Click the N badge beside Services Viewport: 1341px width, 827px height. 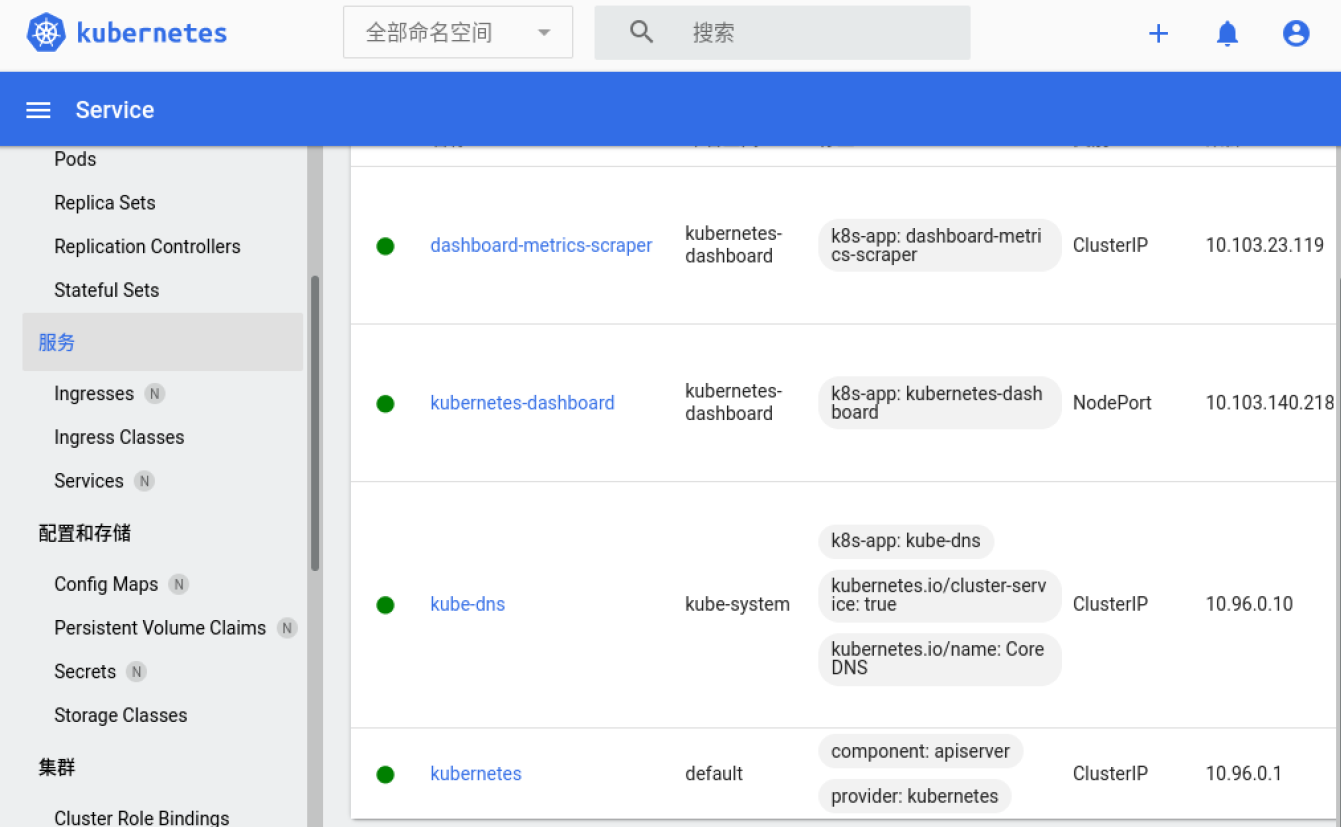[144, 481]
